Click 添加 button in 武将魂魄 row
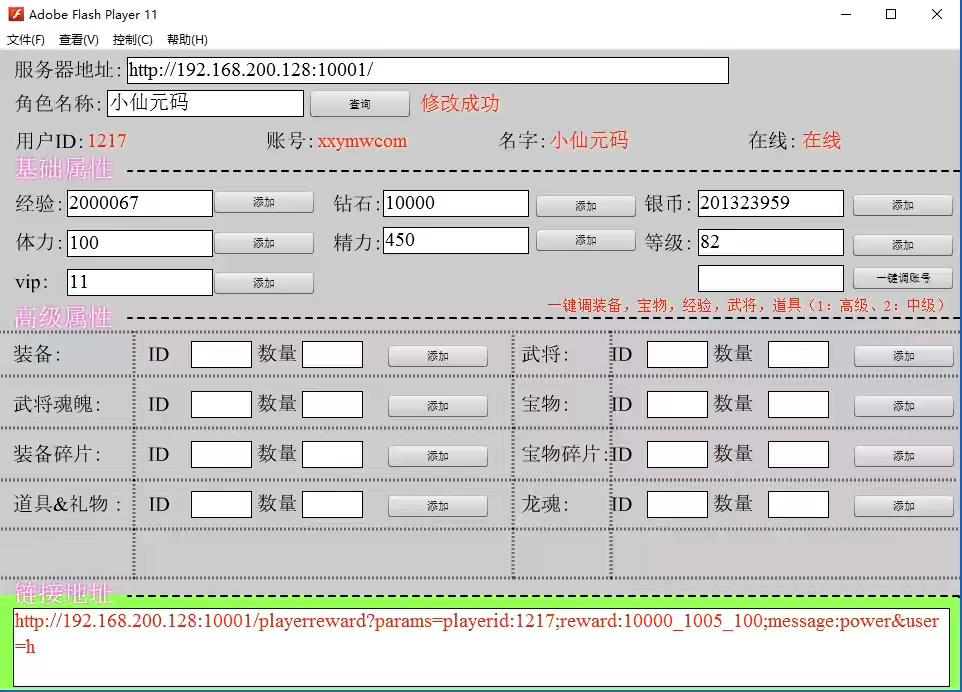The height and width of the screenshot is (692, 962). click(x=438, y=407)
